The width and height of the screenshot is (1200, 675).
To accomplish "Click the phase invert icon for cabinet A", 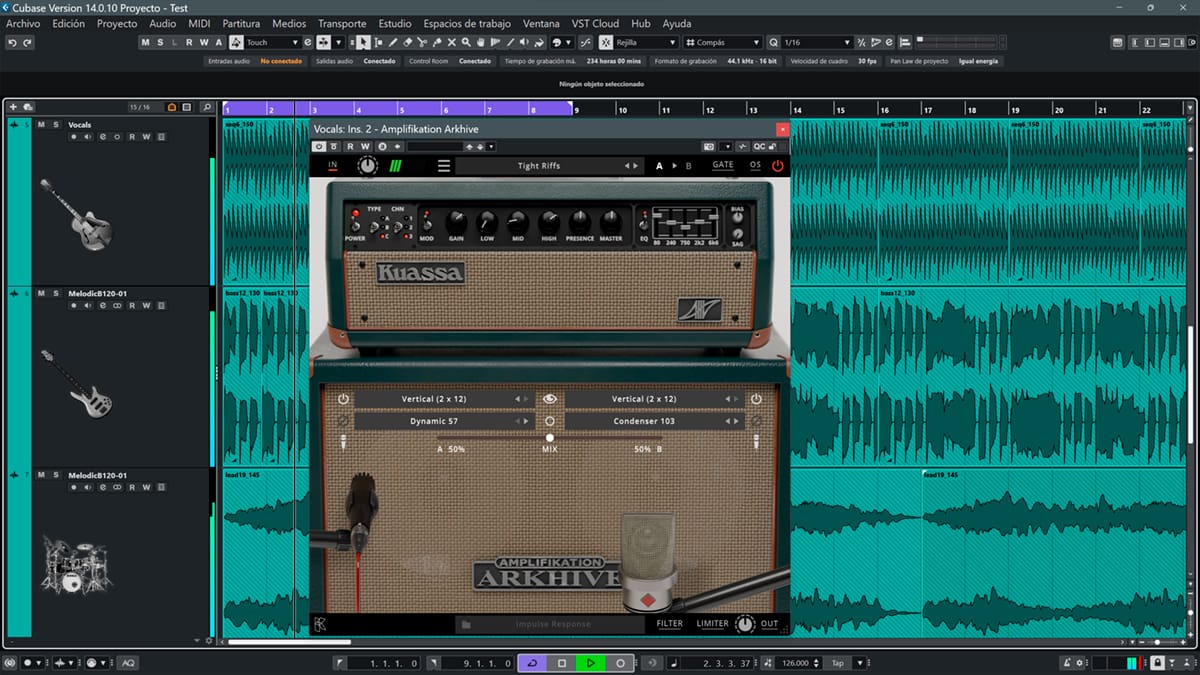I will tap(343, 421).
